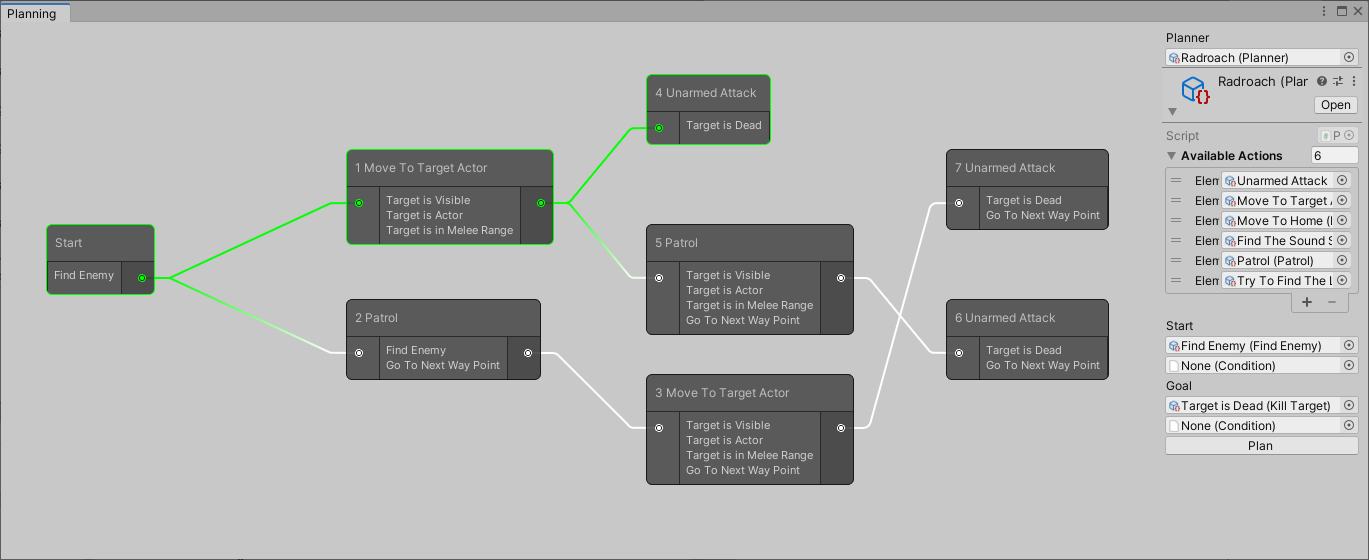Viewport: 1369px width, 560px height.
Task: Click the Script object field
Action: click(1337, 136)
